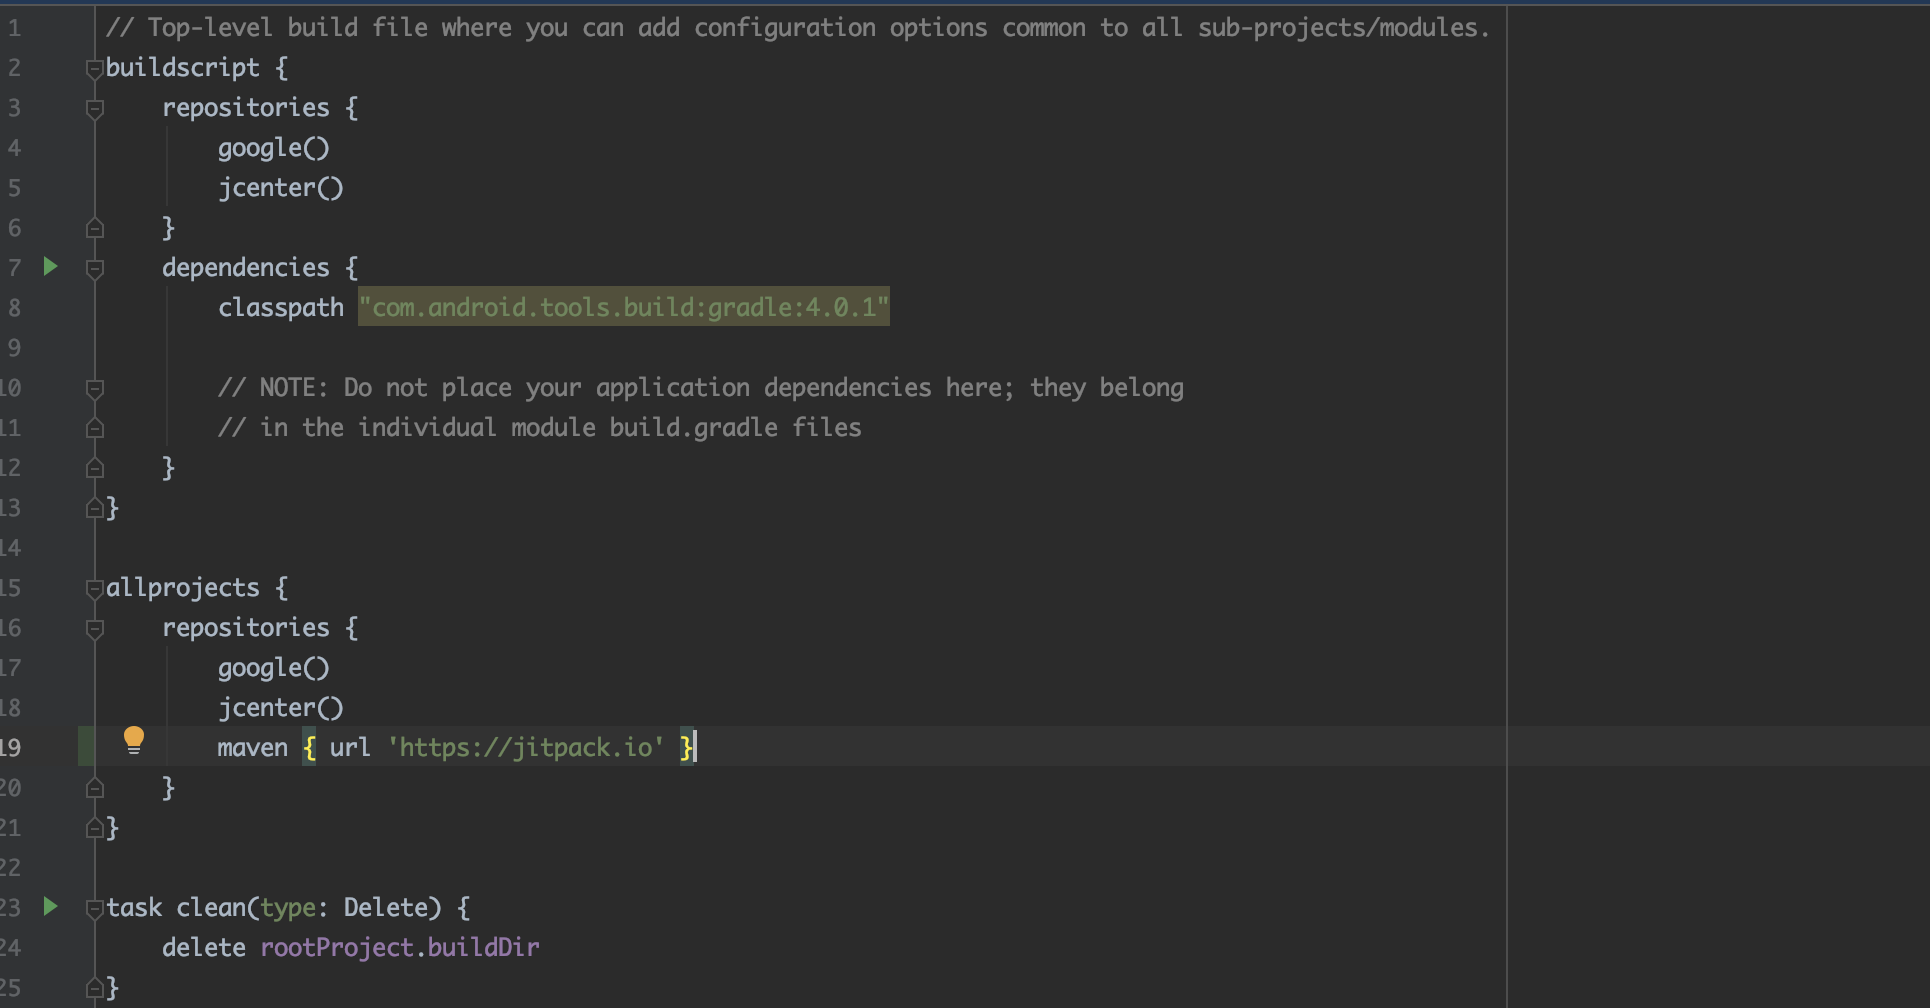Click fold end marker closing buildscript block

coord(95,508)
